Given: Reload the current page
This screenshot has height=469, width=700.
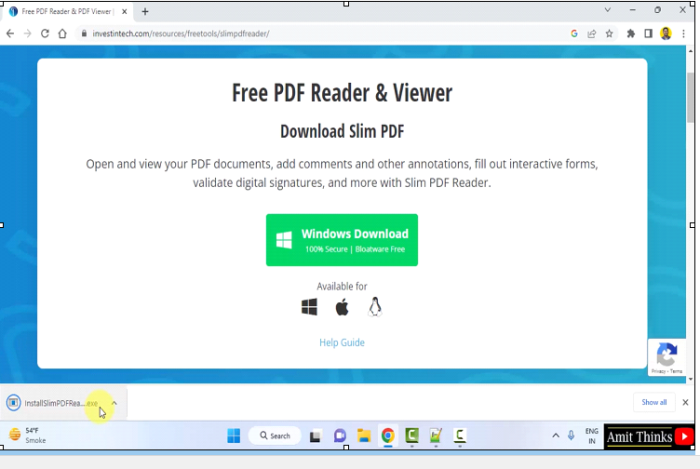Looking at the screenshot, I should 45,33.
